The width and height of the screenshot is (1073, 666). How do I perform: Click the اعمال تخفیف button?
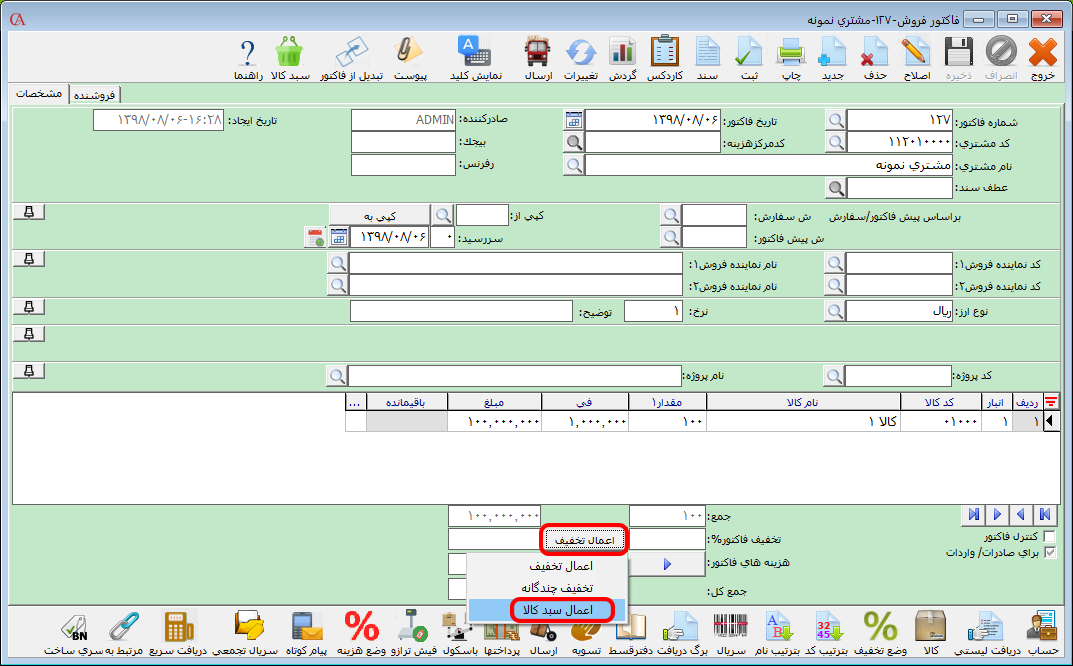pos(584,540)
